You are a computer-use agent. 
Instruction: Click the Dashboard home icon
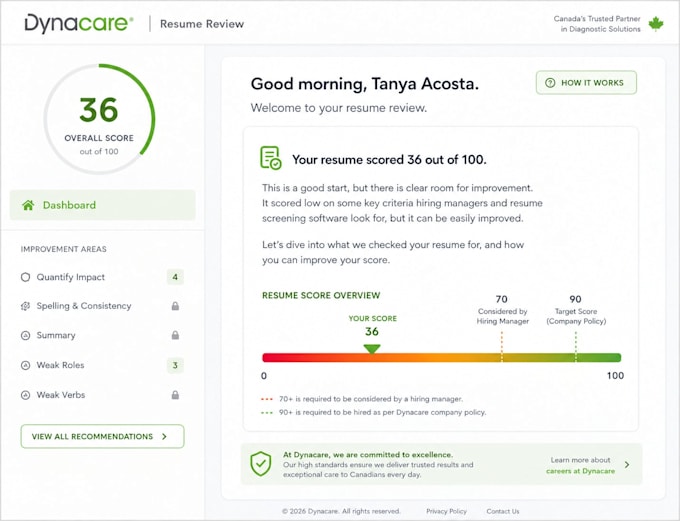(x=28, y=205)
